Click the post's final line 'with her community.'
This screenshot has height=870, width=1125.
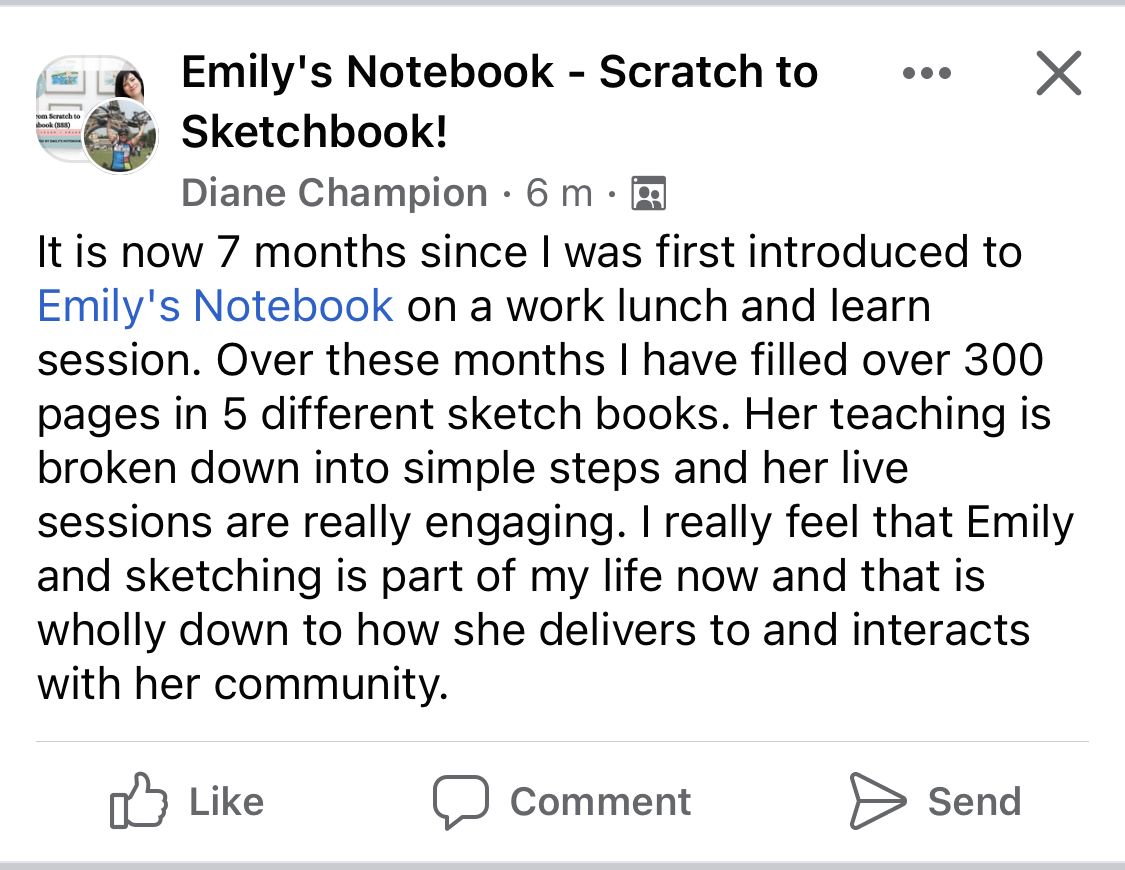[242, 685]
